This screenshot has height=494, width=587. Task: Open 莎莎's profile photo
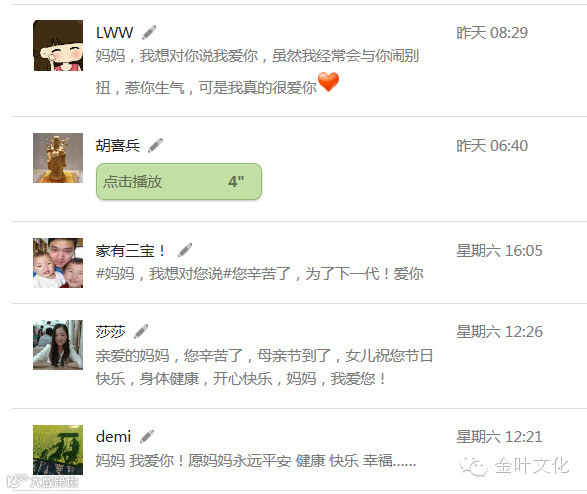click(58, 345)
